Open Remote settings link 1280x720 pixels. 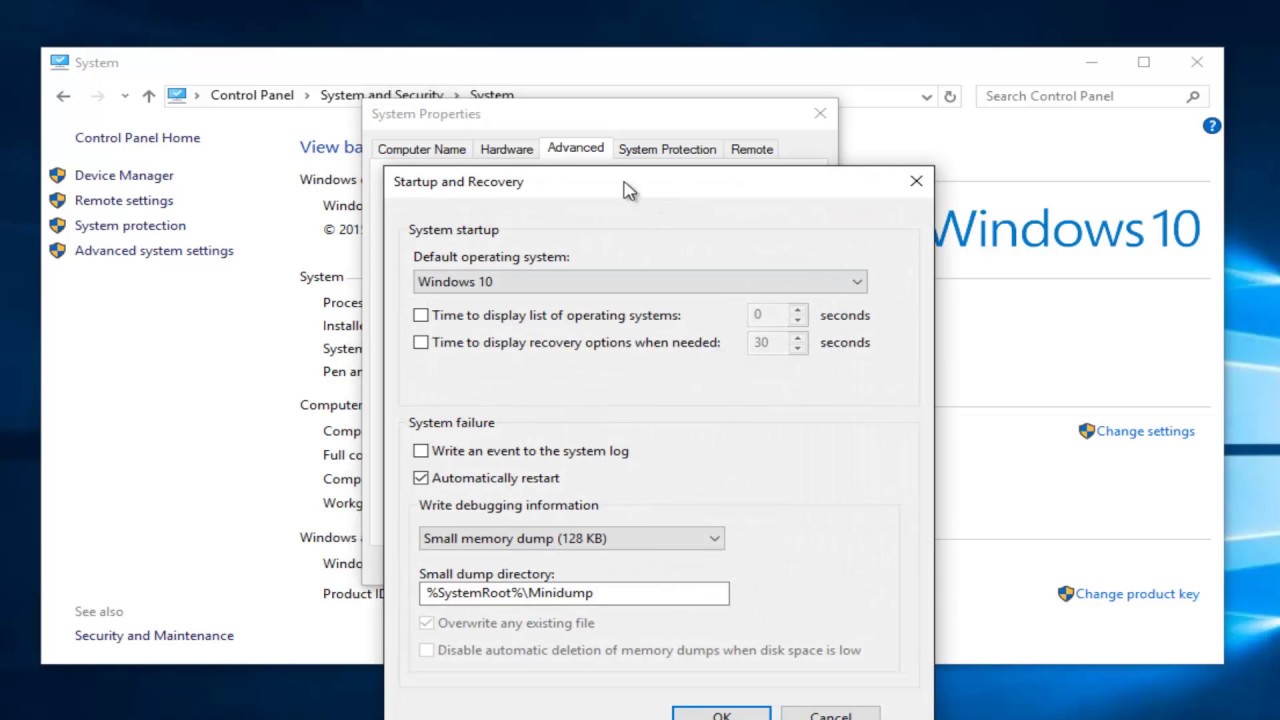pyautogui.click(x=124, y=200)
